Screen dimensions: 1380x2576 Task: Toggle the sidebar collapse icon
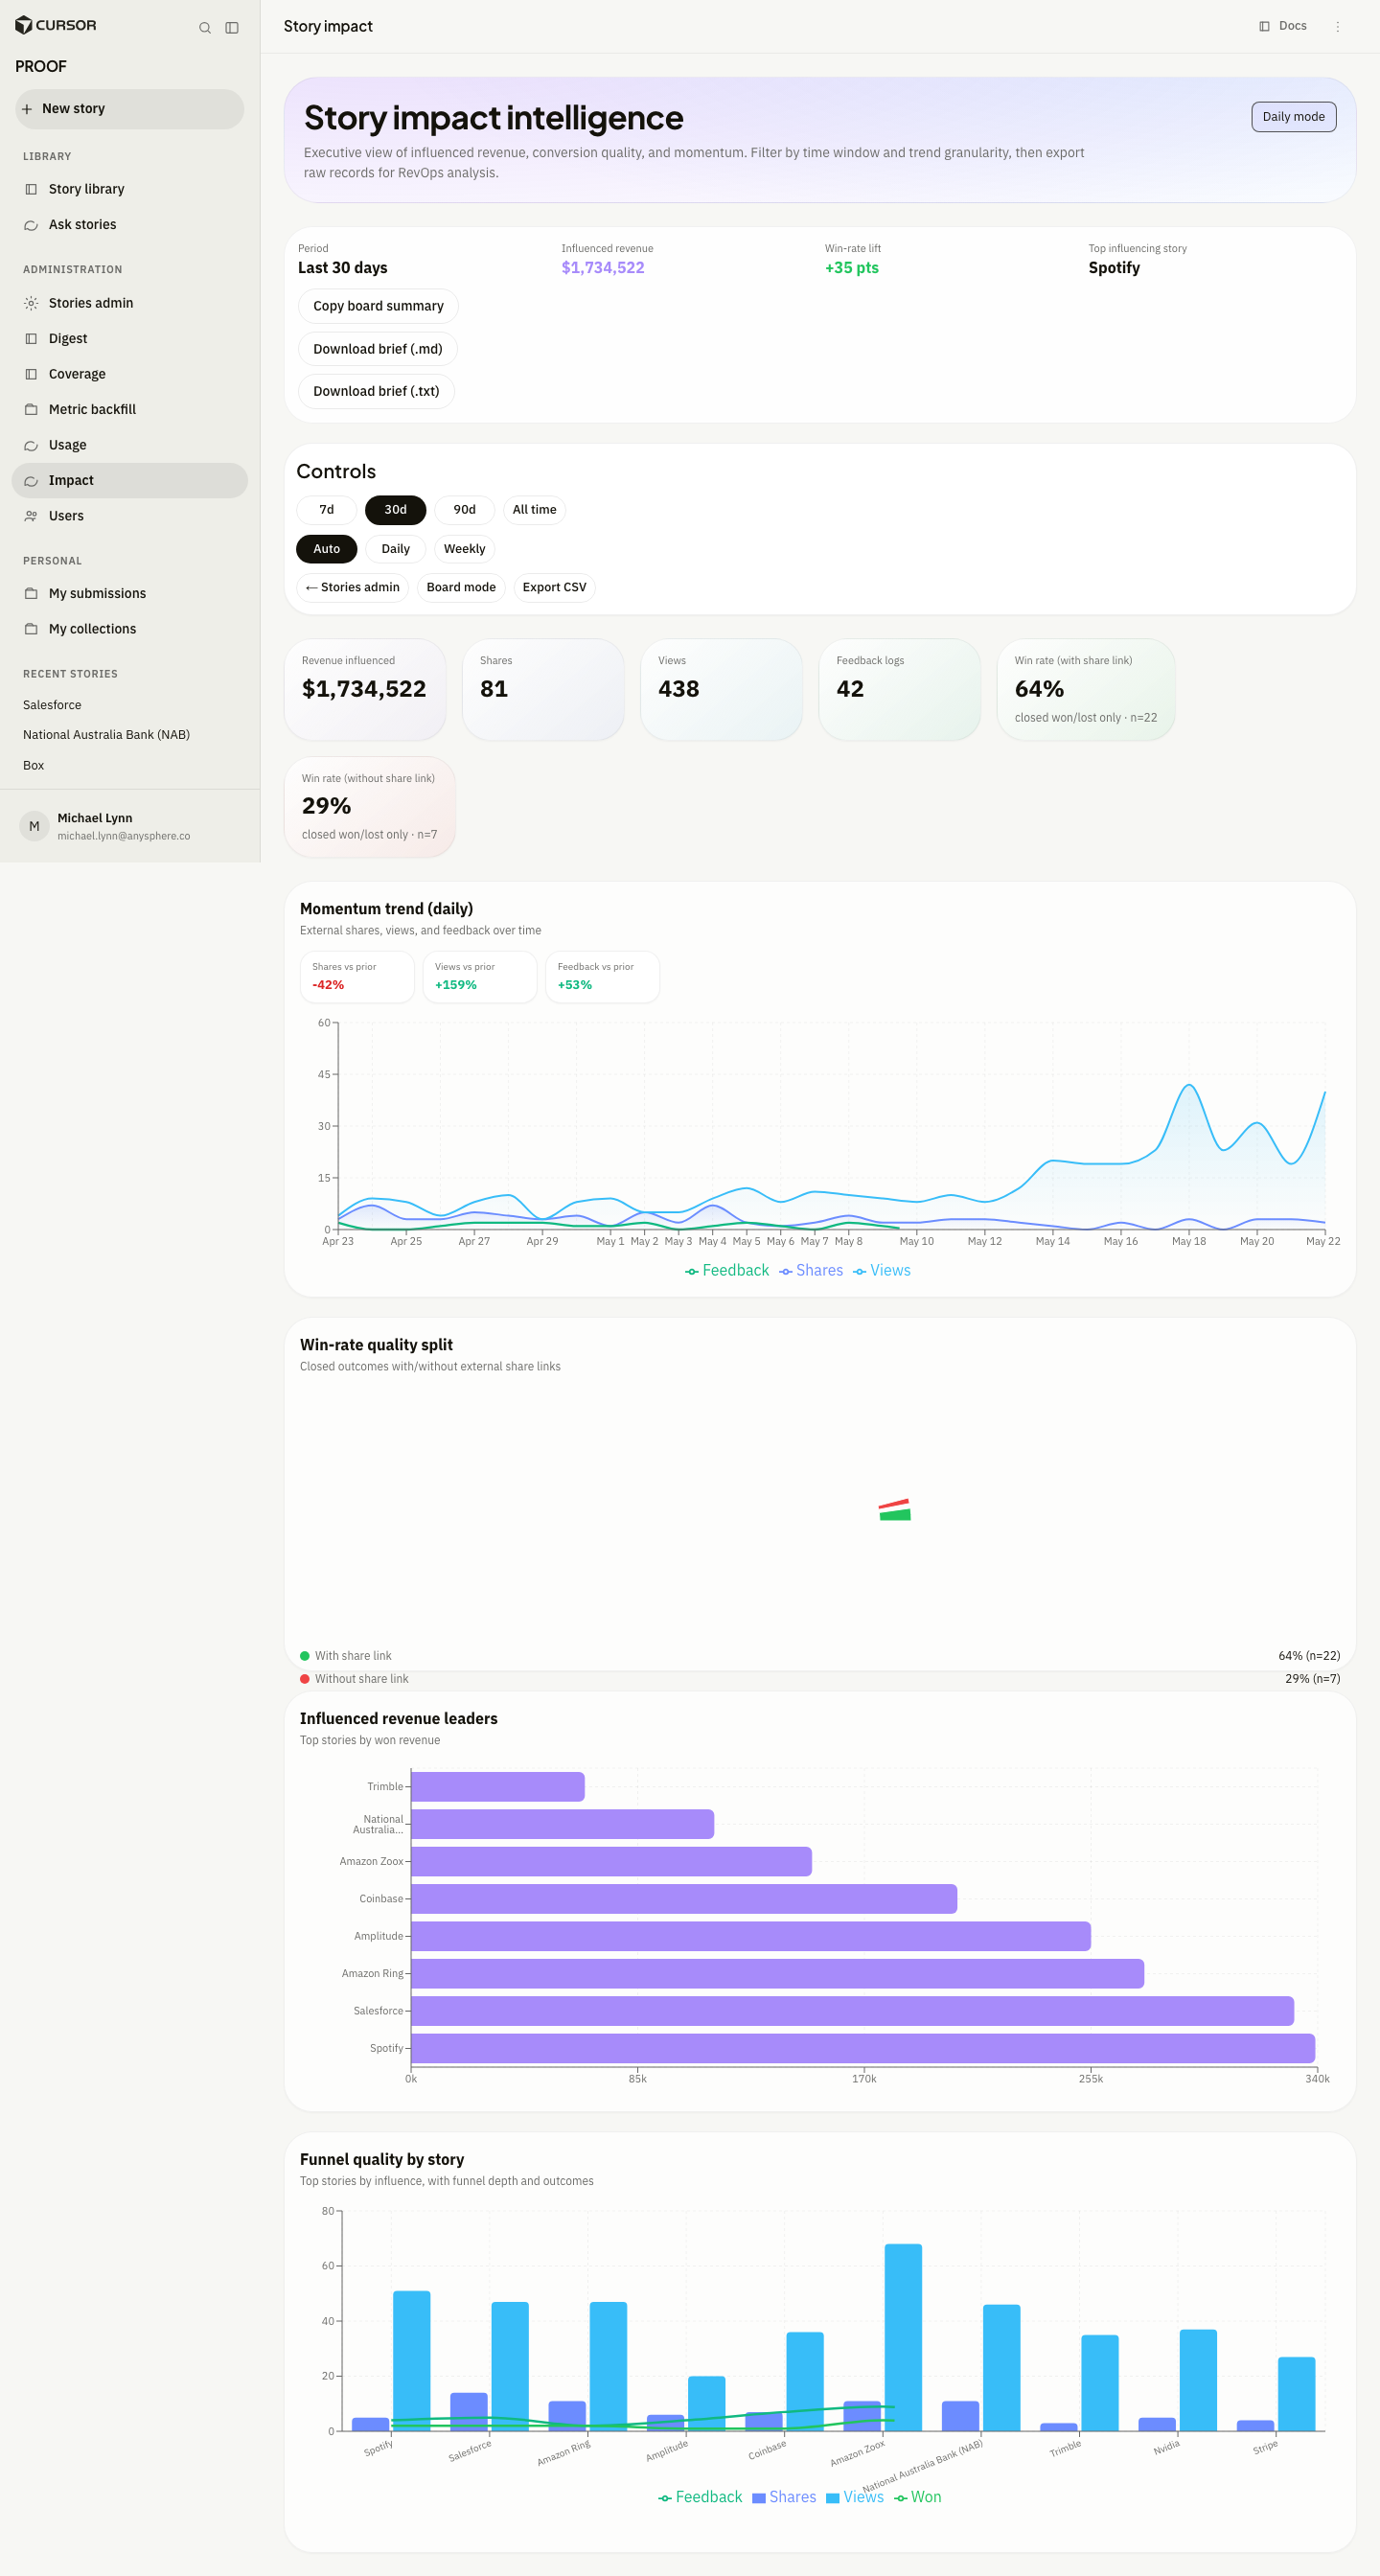(232, 28)
